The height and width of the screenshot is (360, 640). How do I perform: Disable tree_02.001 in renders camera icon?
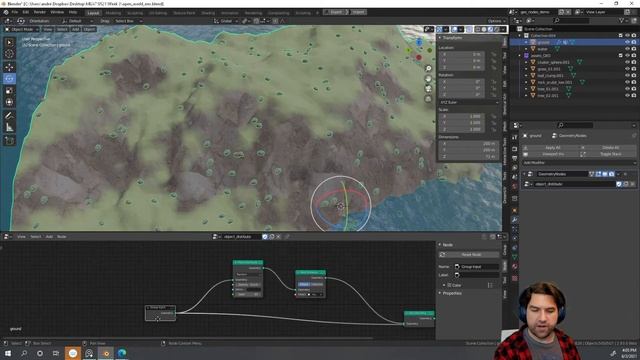[634, 96]
